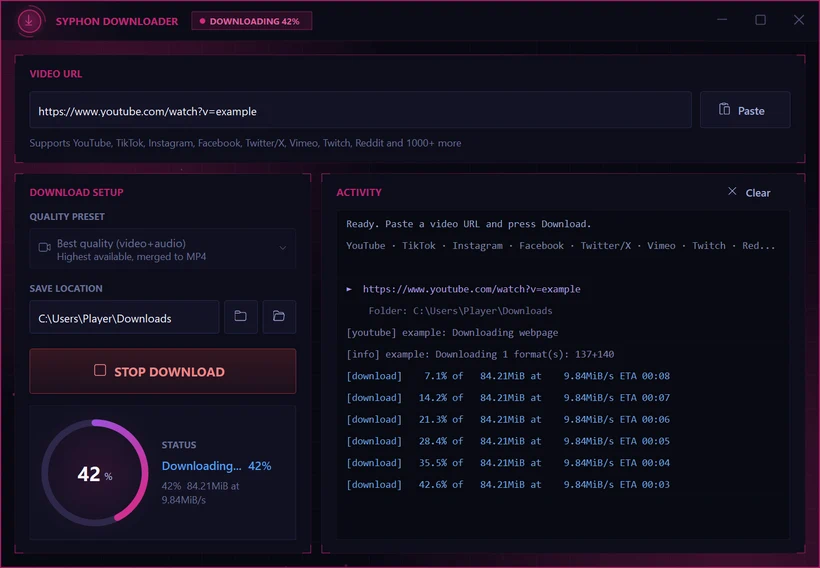Browse for save folder icon
The width and height of the screenshot is (820, 568).
241,316
